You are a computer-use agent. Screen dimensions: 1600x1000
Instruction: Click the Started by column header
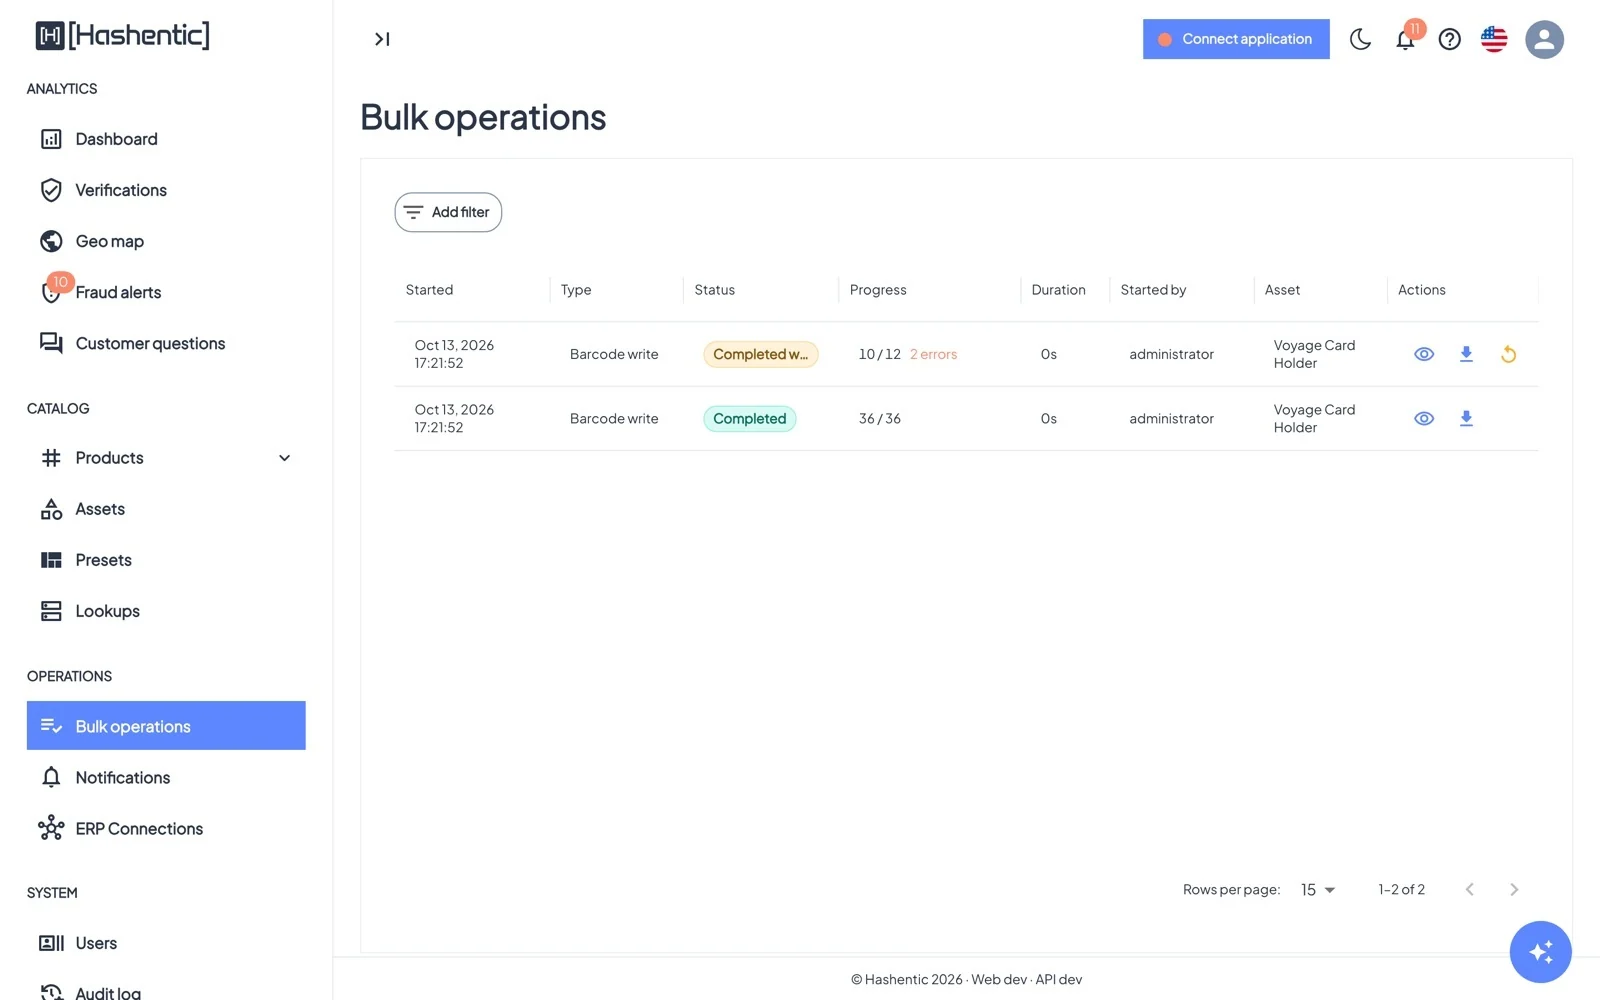[x=1153, y=290]
